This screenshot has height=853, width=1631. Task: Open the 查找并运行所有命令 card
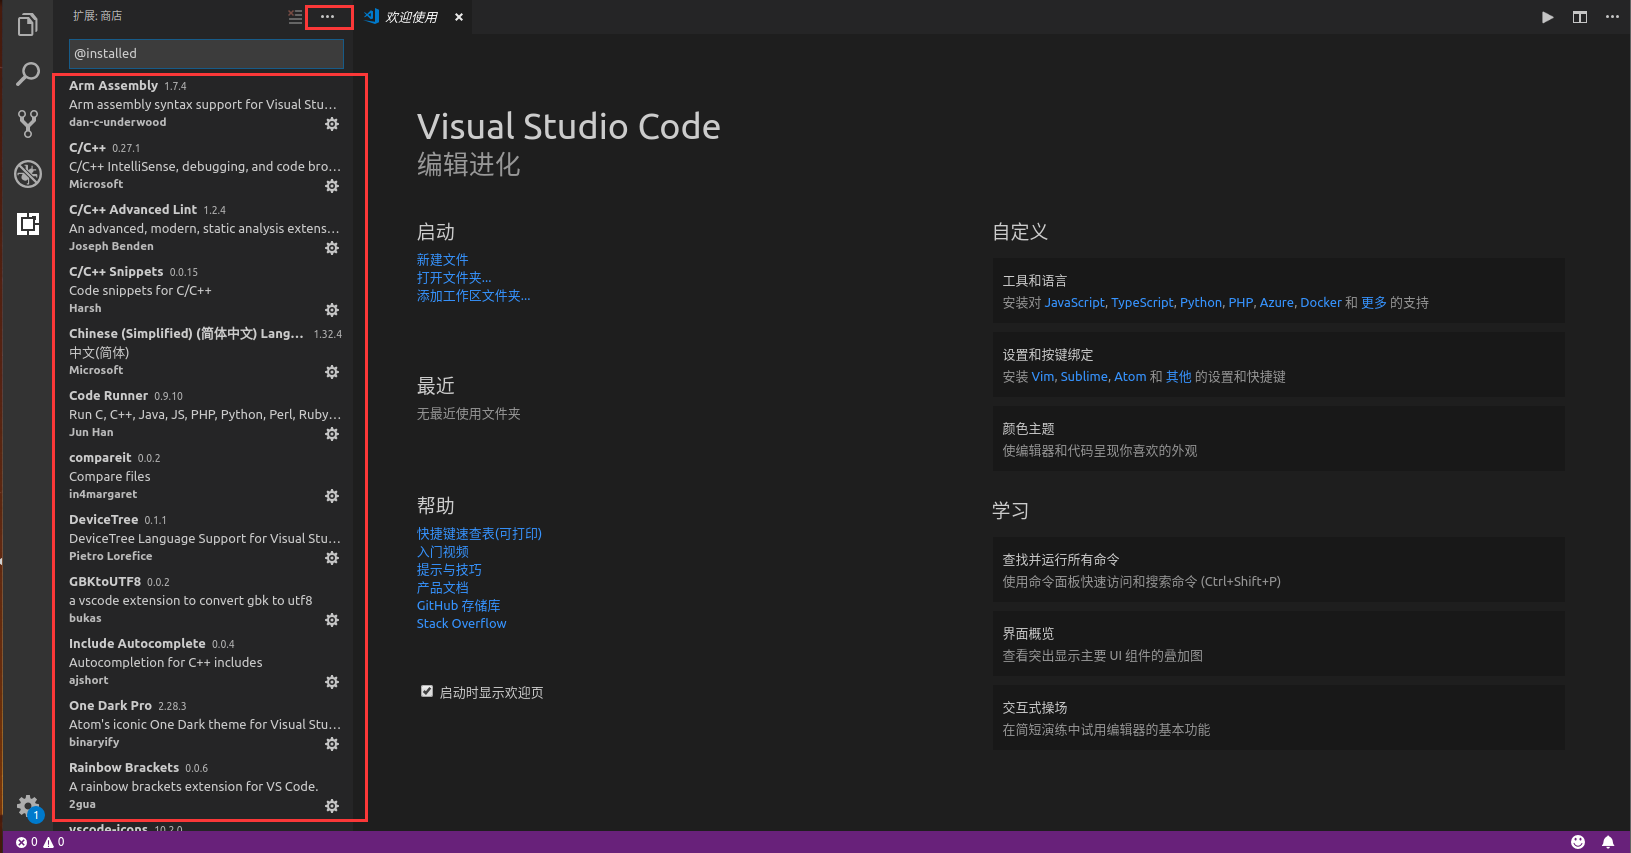coord(1278,570)
